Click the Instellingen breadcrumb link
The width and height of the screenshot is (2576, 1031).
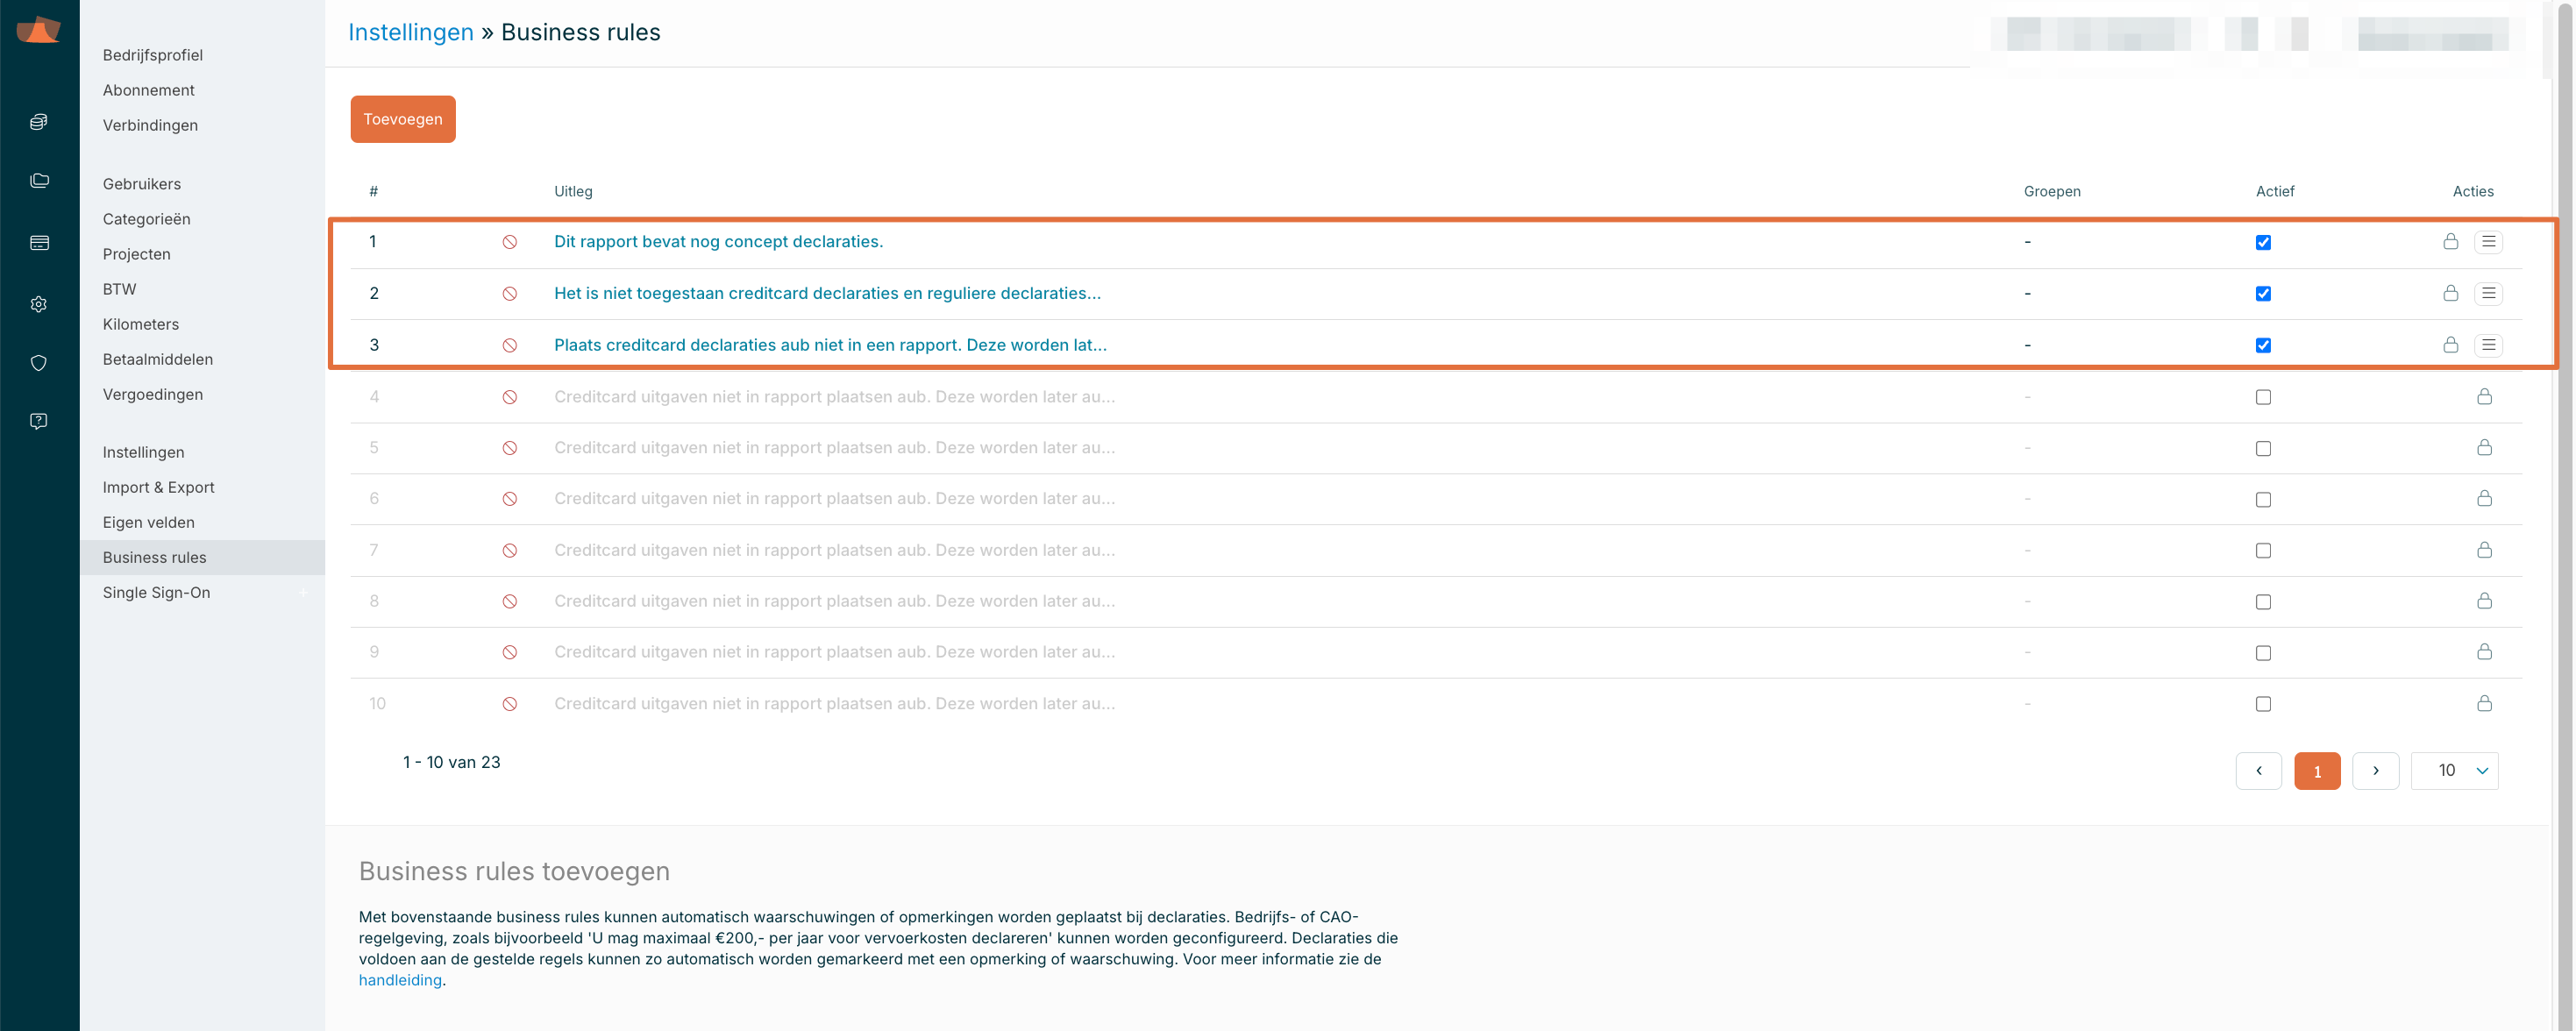pyautogui.click(x=410, y=32)
